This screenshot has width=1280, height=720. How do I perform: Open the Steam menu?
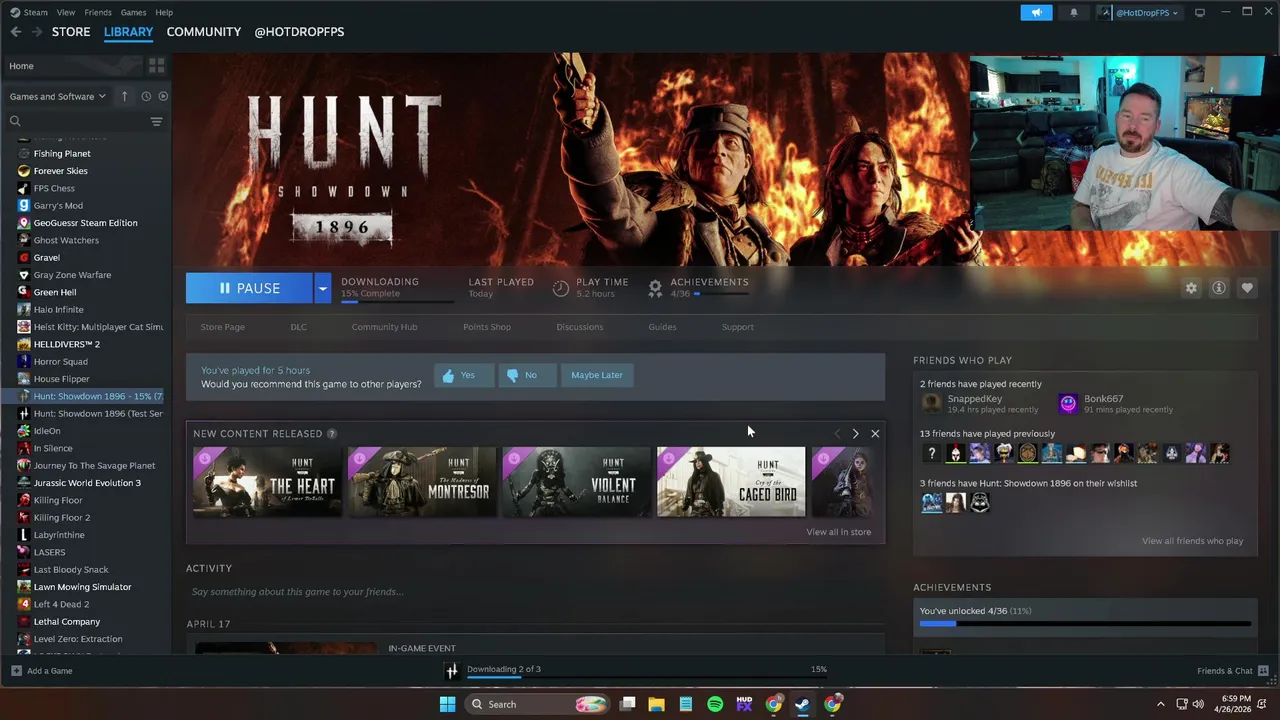tap(29, 12)
